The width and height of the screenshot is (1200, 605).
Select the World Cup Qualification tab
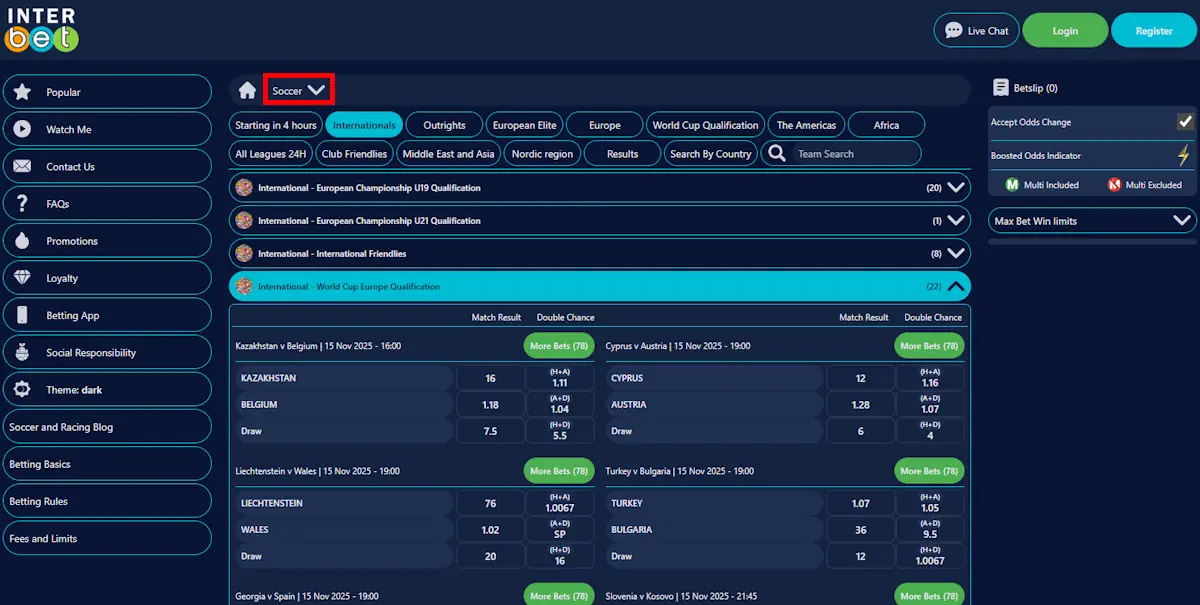(706, 124)
